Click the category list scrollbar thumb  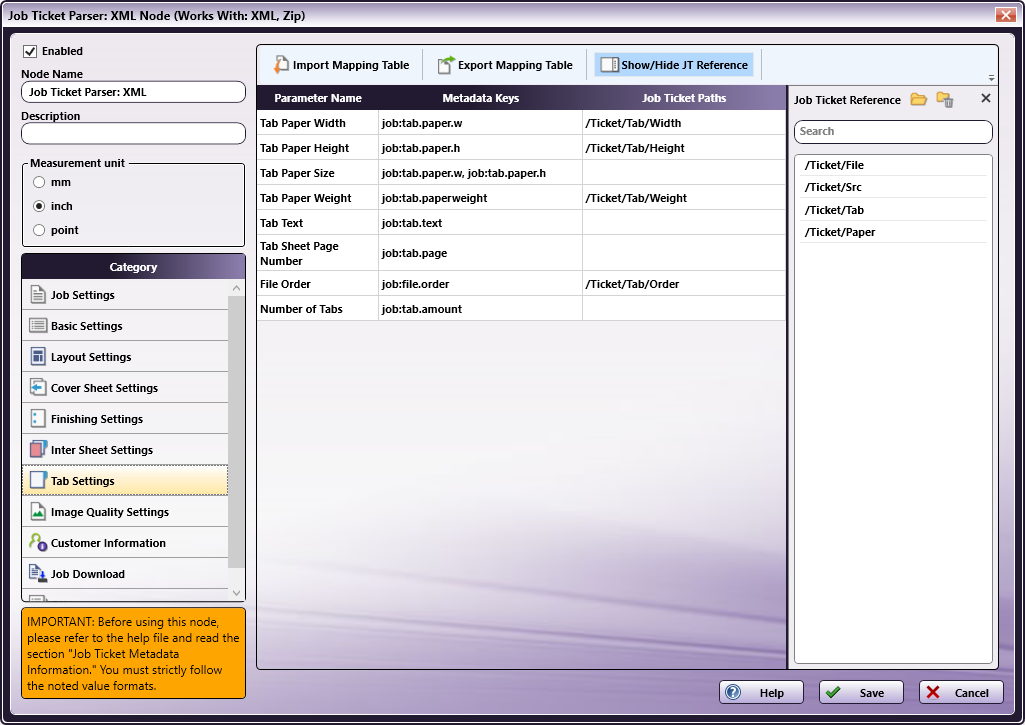point(237,432)
